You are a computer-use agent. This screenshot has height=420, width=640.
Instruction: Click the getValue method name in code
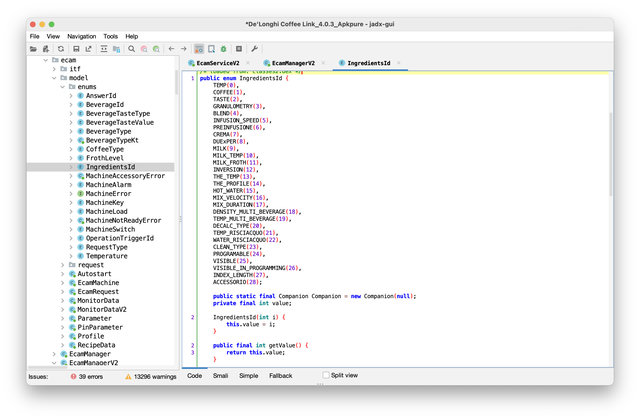click(x=282, y=345)
